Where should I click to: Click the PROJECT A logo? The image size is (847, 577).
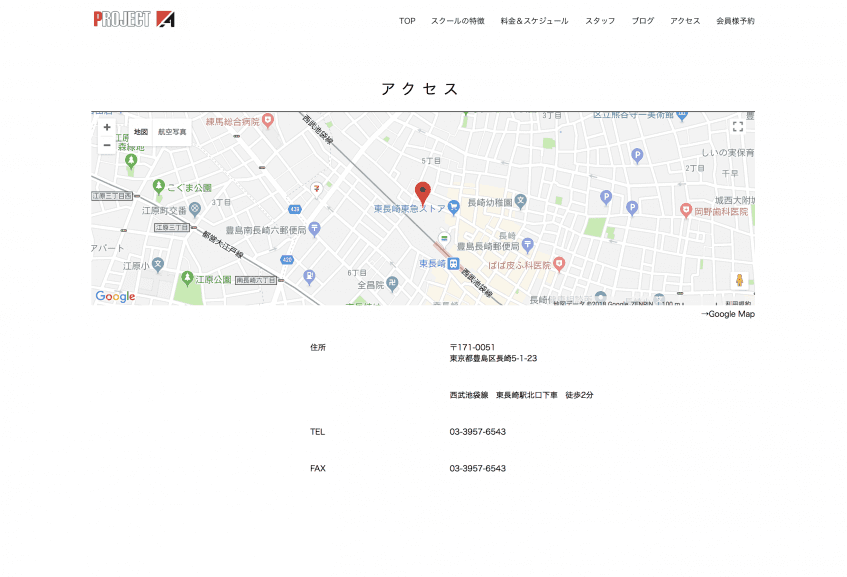tap(134, 19)
